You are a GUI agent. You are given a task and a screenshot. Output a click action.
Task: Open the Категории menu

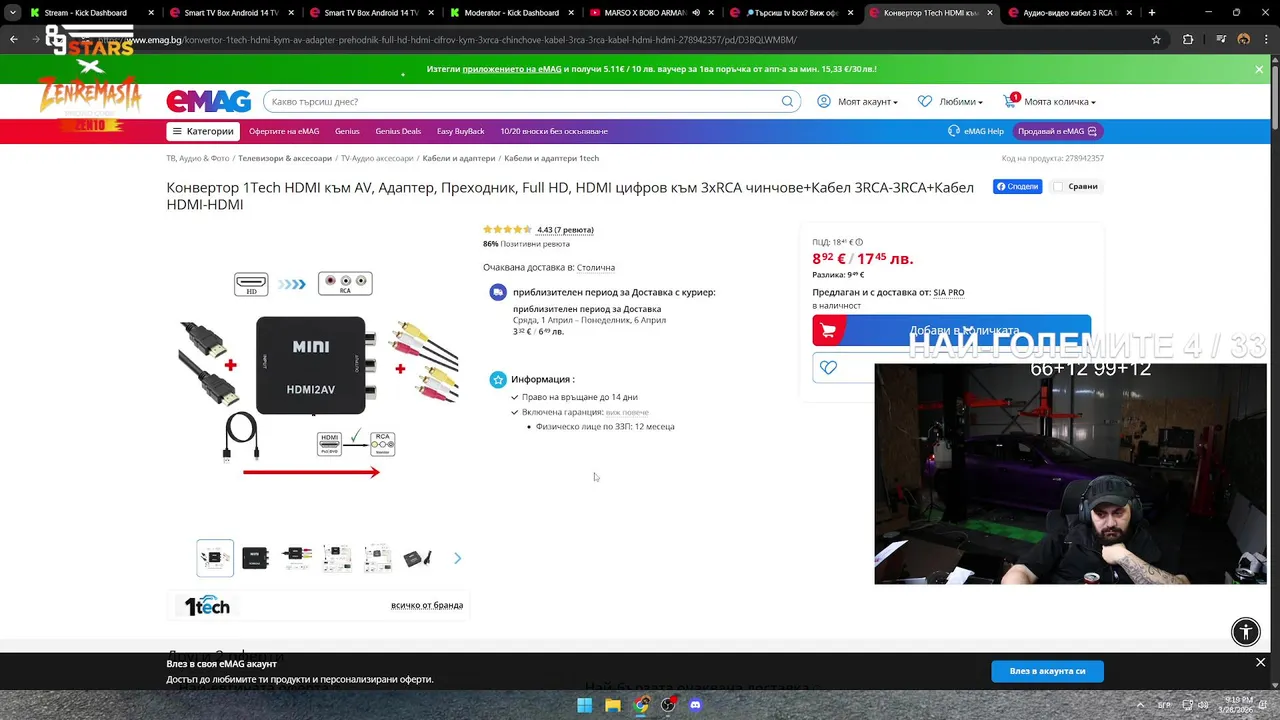click(202, 131)
